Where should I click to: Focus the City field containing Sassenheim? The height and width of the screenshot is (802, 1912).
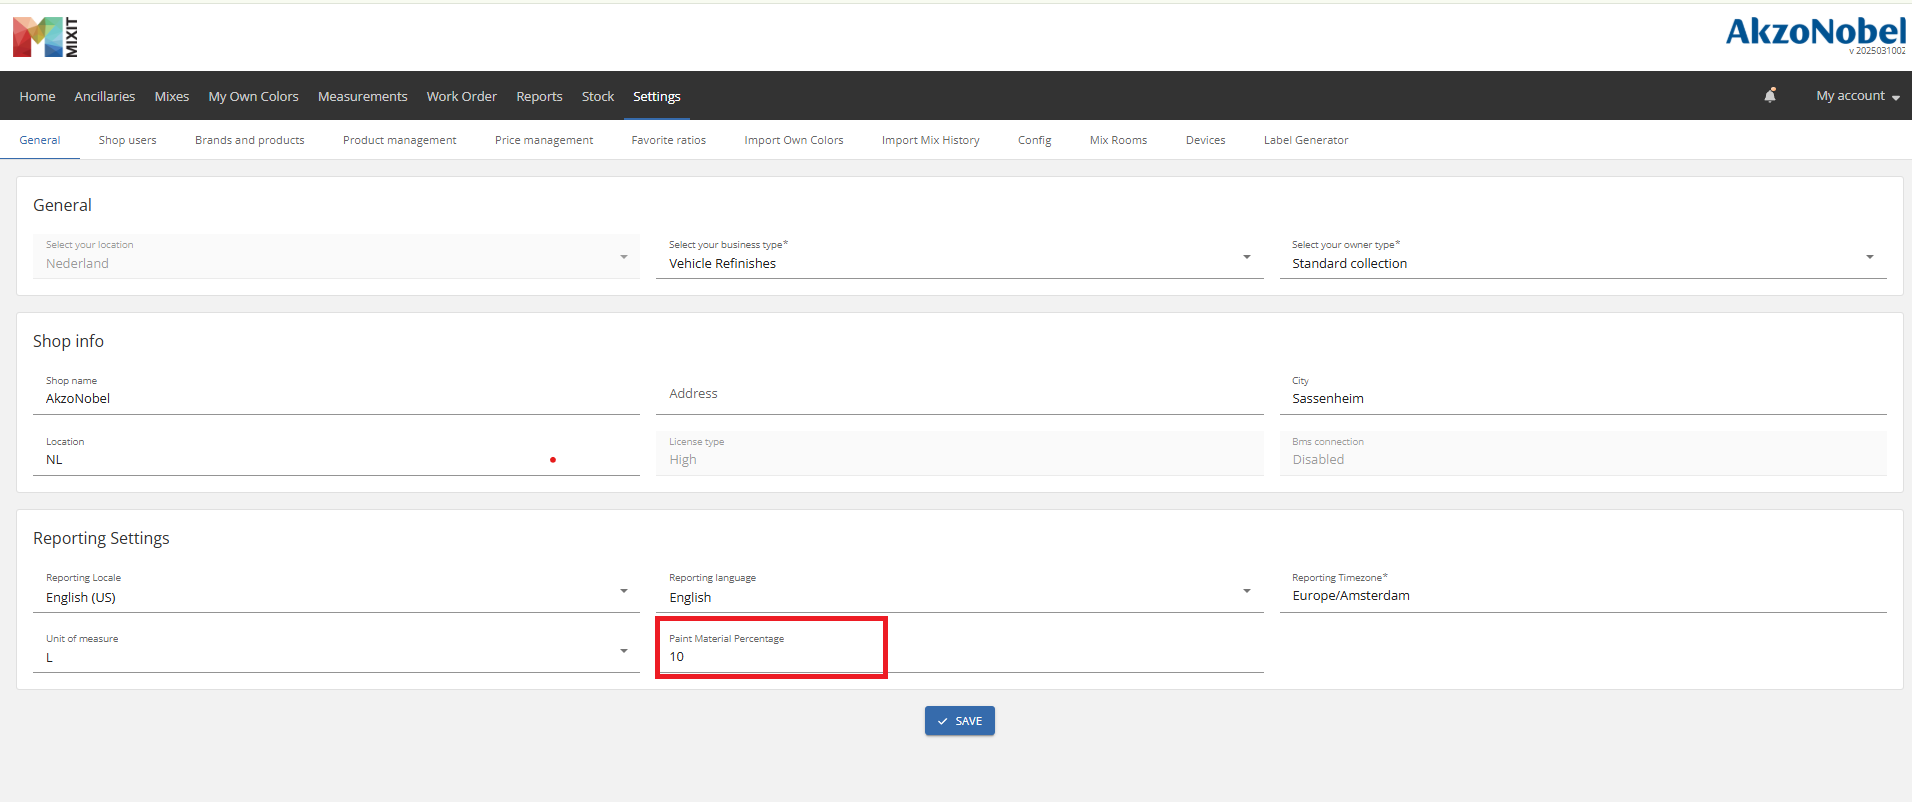pos(1583,392)
